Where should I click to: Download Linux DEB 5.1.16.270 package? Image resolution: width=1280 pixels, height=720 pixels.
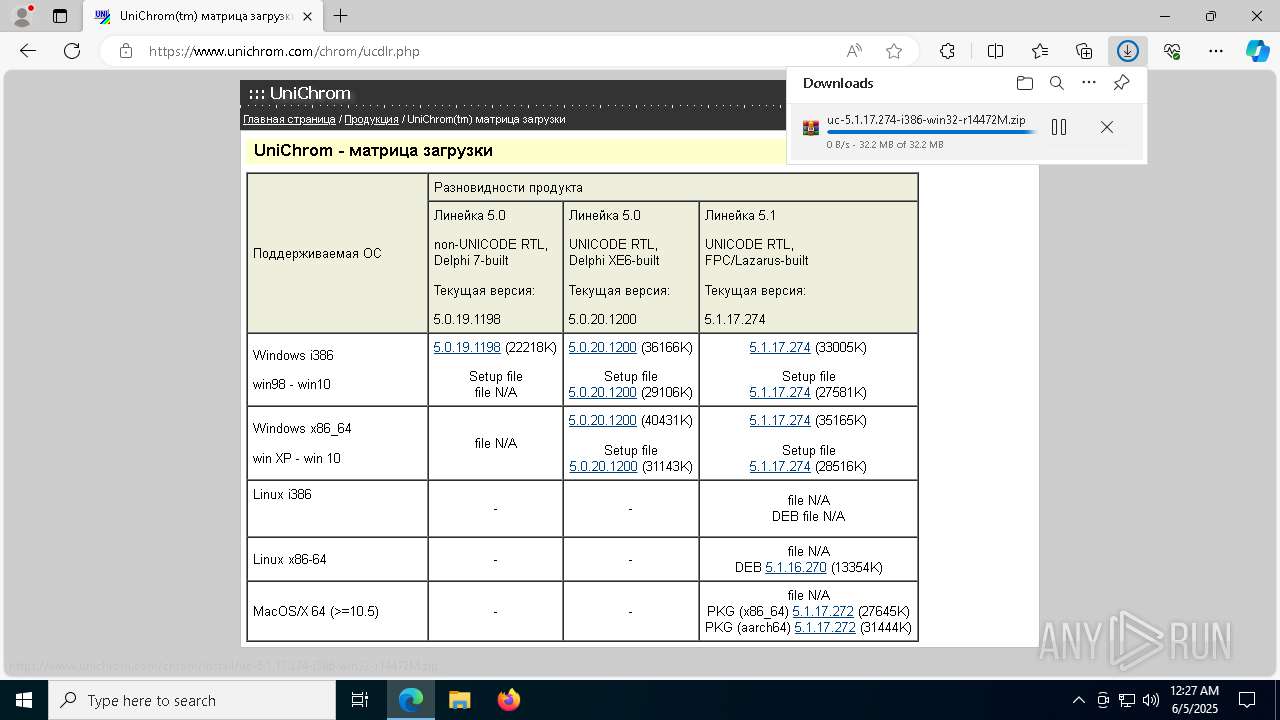click(796, 568)
